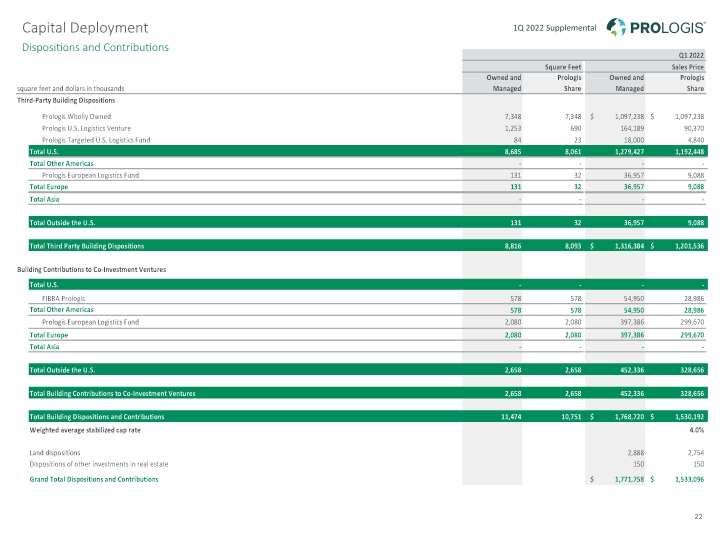
Task: Click the 397,386 value in Total Europe row
Action: click(x=632, y=335)
